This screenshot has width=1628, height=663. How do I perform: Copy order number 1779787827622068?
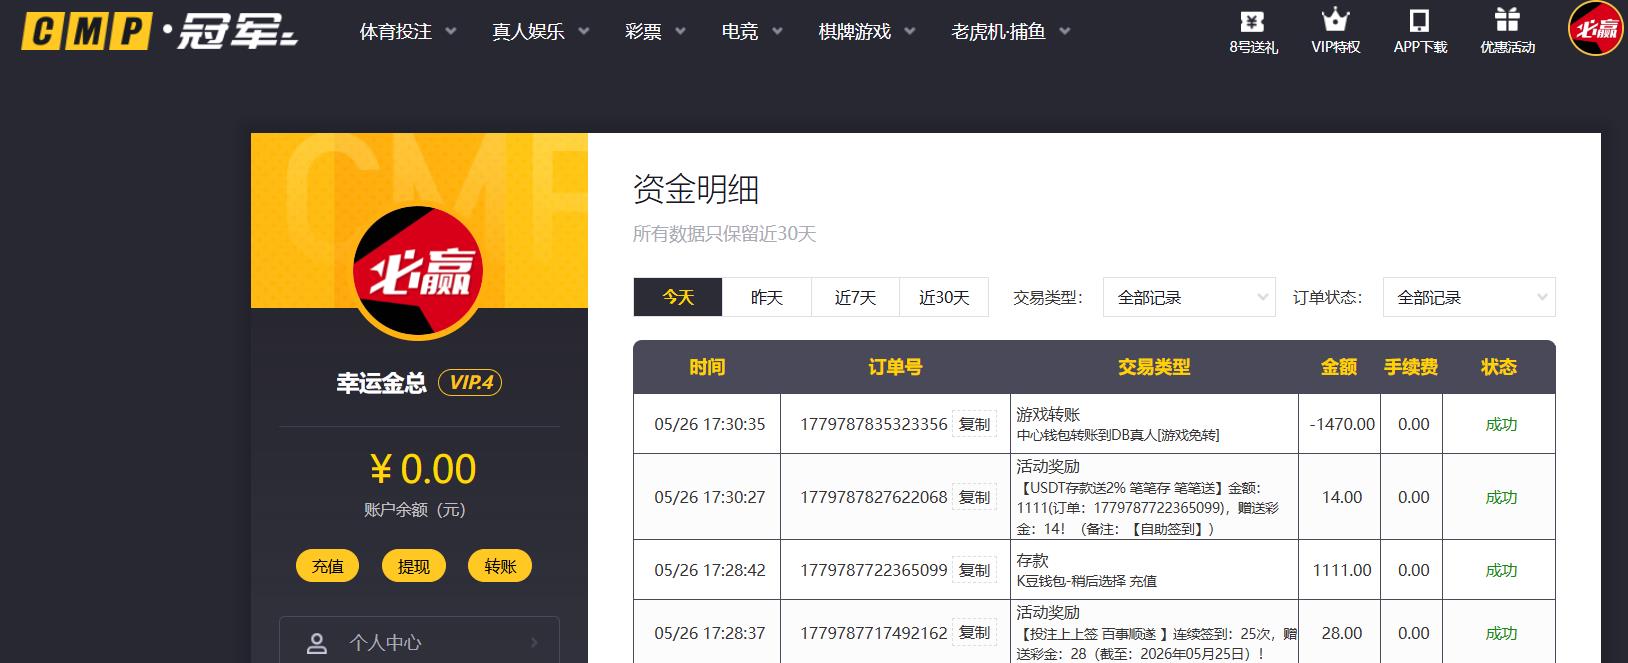[974, 497]
